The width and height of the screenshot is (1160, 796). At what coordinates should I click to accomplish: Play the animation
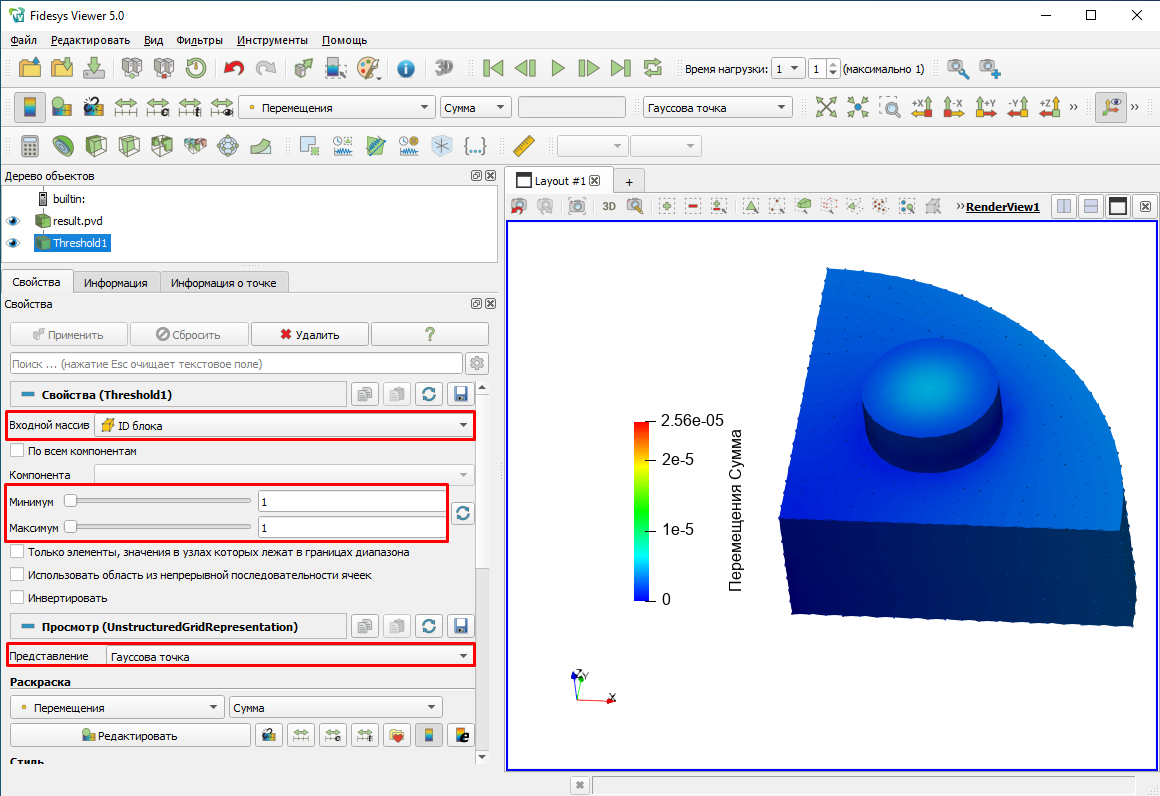tap(558, 68)
